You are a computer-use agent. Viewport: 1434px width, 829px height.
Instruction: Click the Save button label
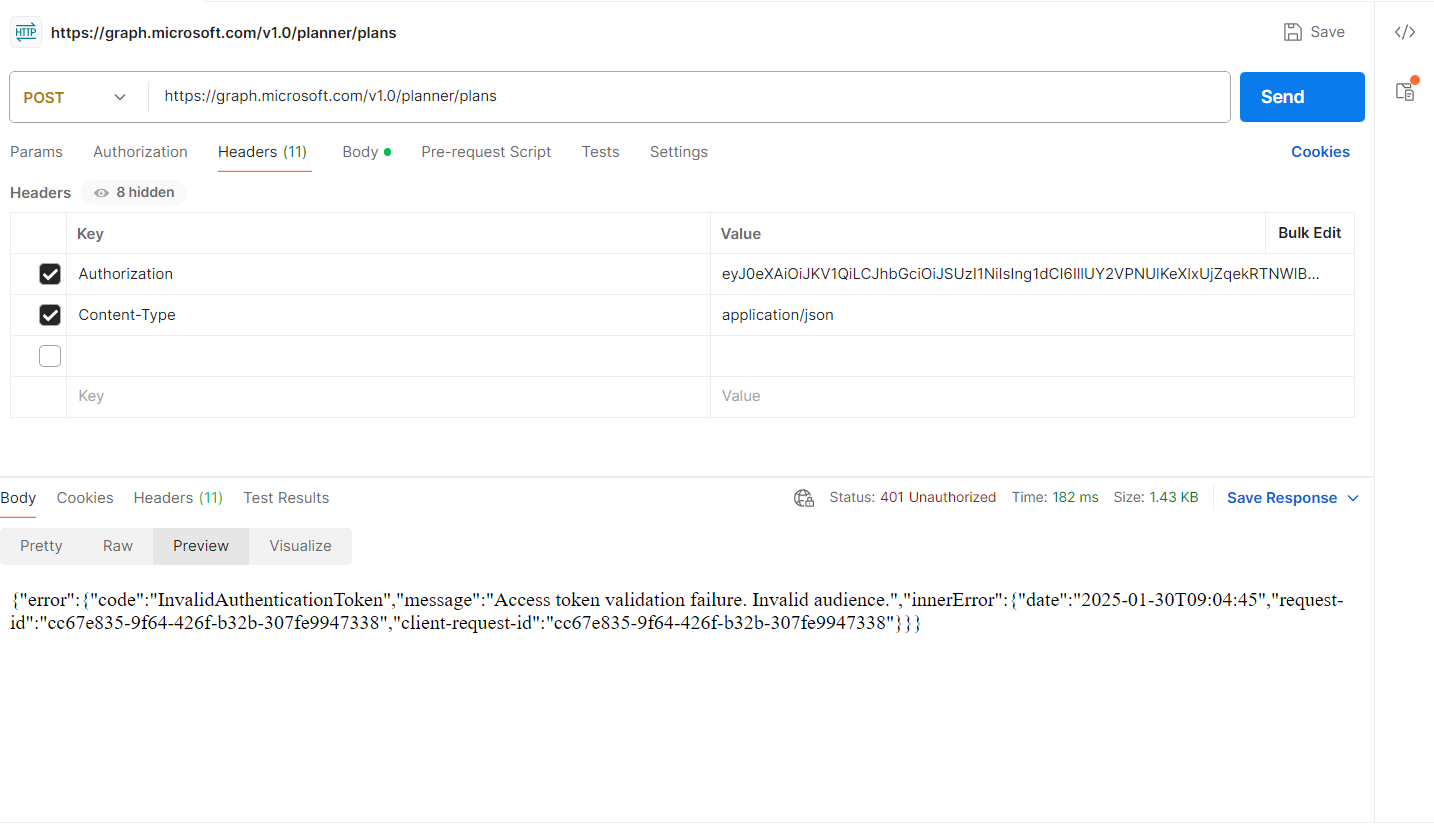[x=1327, y=32]
